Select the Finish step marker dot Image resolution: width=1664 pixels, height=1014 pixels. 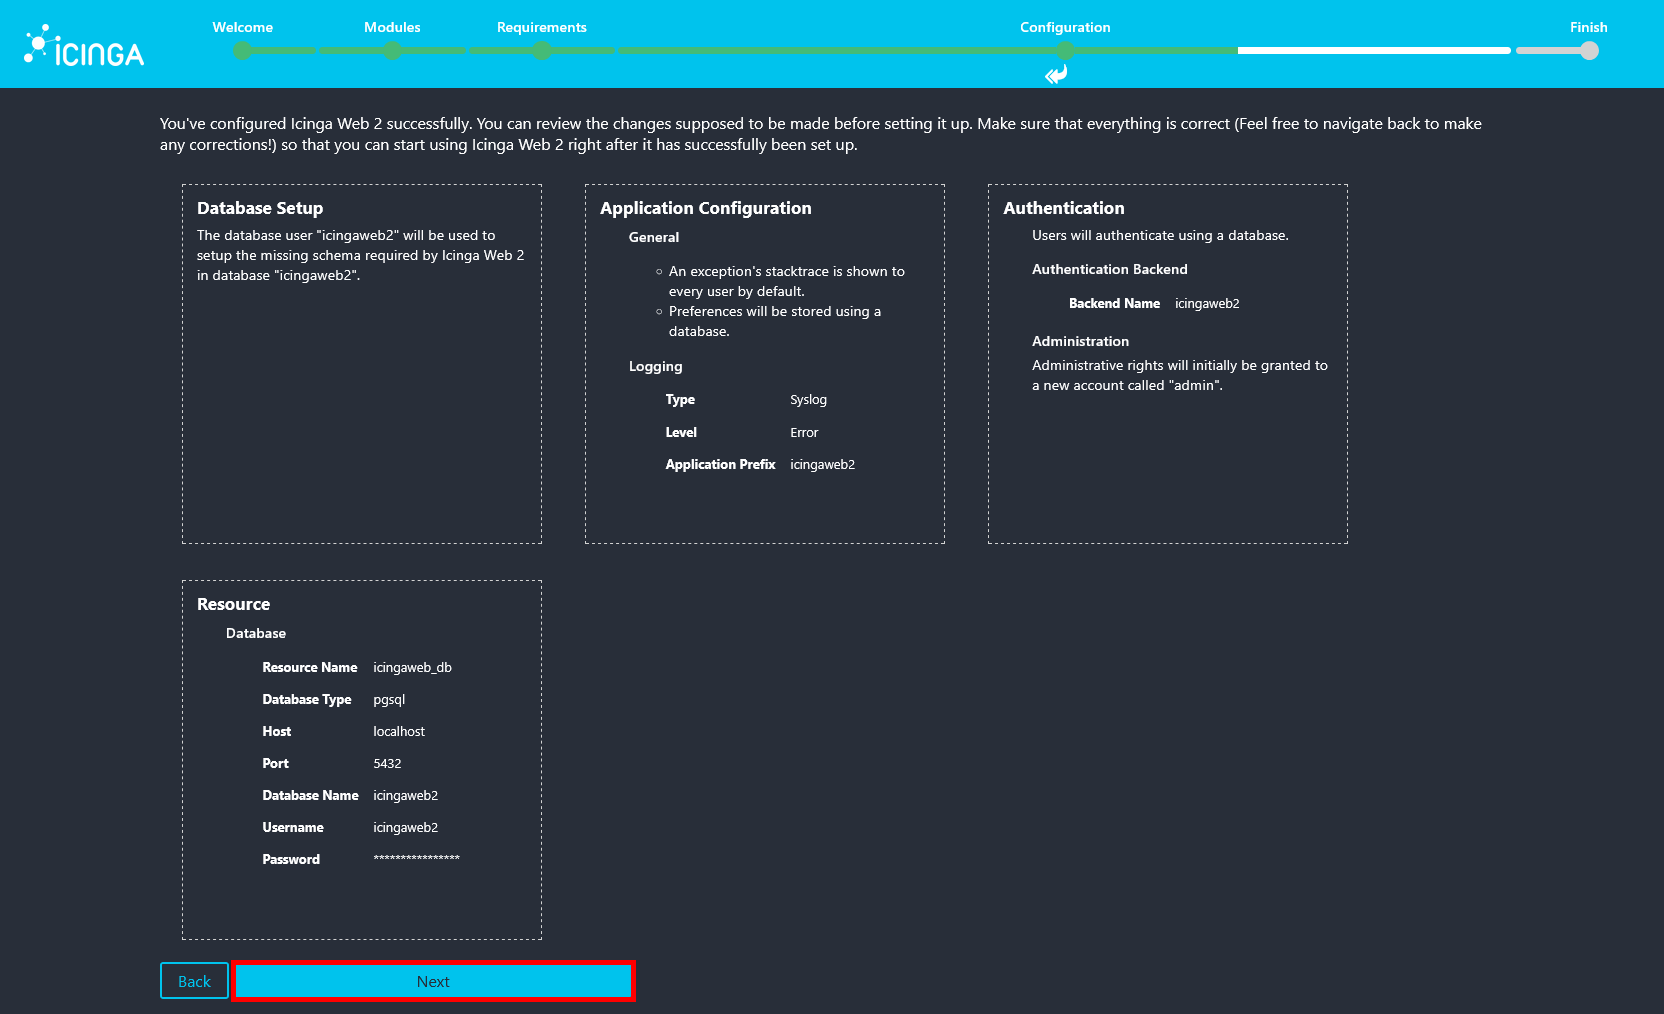point(1588,50)
